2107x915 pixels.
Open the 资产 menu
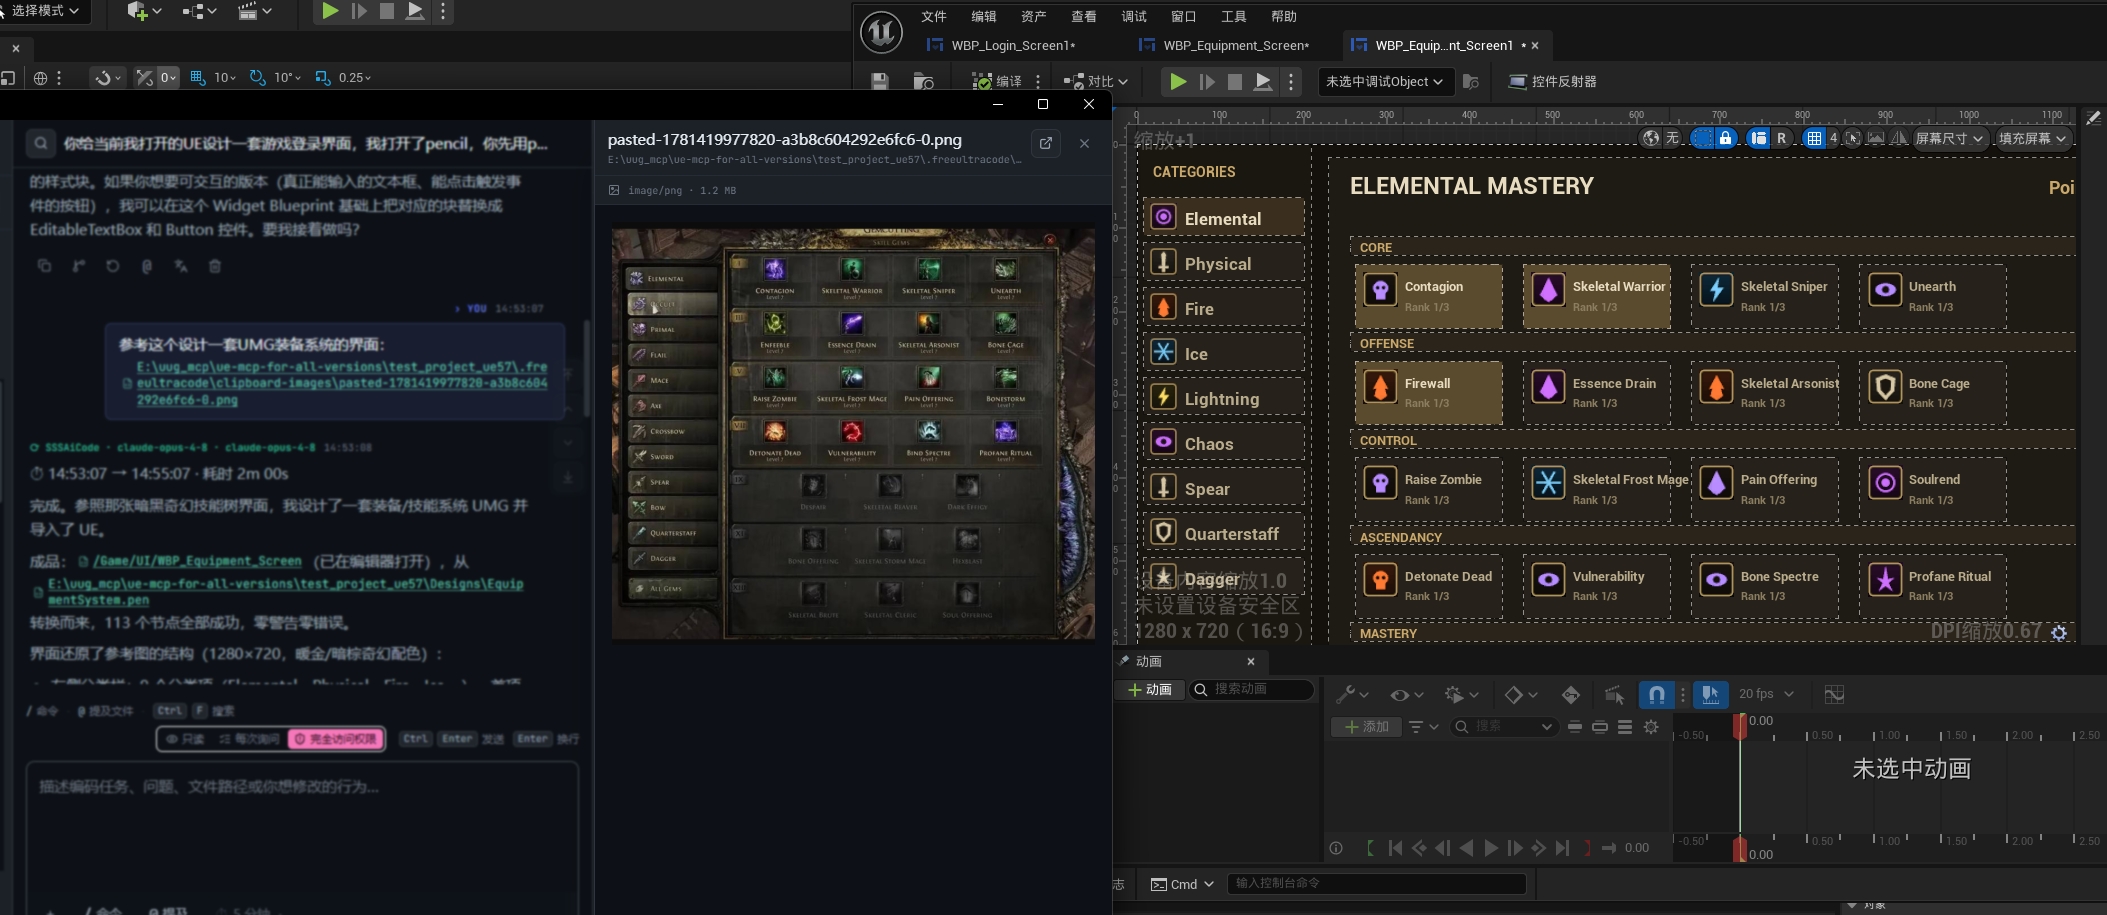pyautogui.click(x=1034, y=16)
